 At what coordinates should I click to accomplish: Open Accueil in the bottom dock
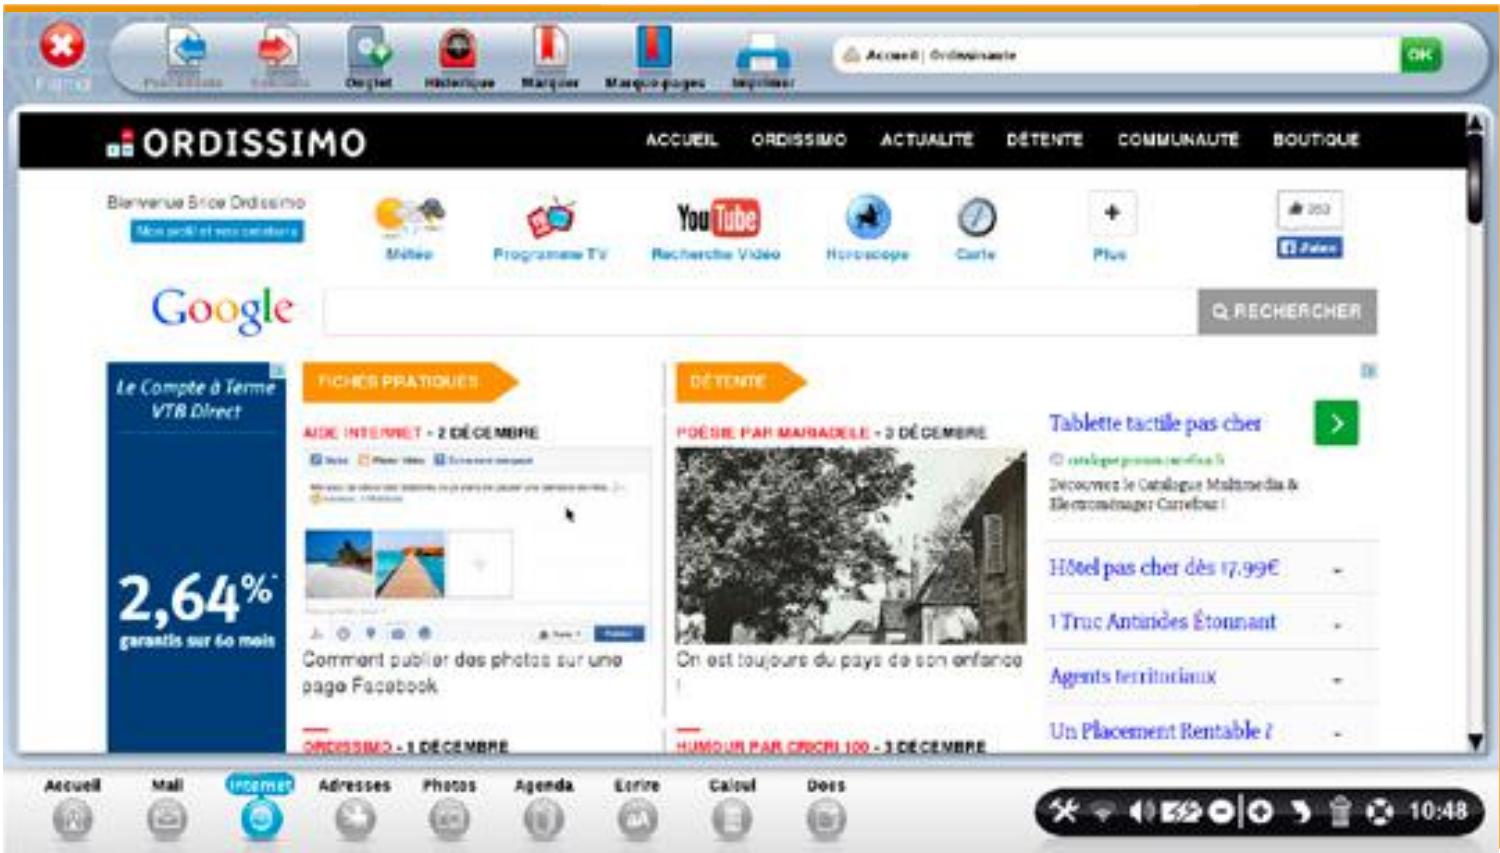[73, 808]
